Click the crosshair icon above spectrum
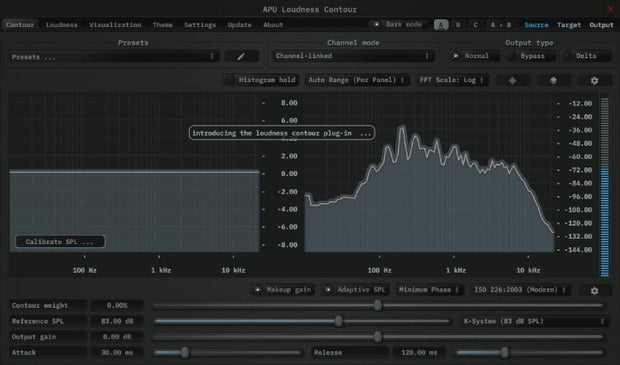Viewport: 620px width, 365px height. 512,80
